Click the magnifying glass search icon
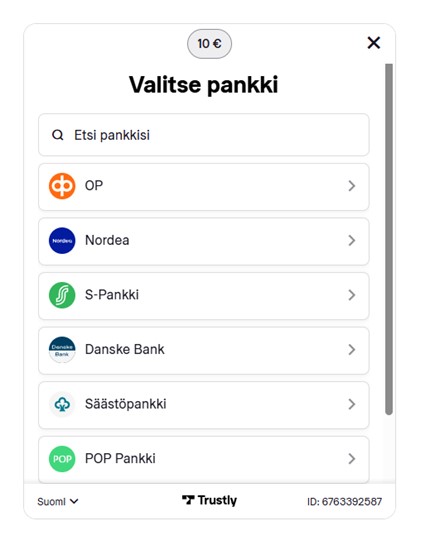The width and height of the screenshot is (430, 545). click(58, 135)
